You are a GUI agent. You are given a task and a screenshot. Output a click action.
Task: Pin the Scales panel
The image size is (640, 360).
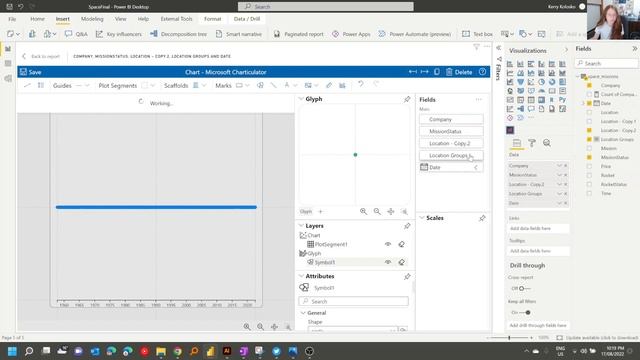click(482, 218)
